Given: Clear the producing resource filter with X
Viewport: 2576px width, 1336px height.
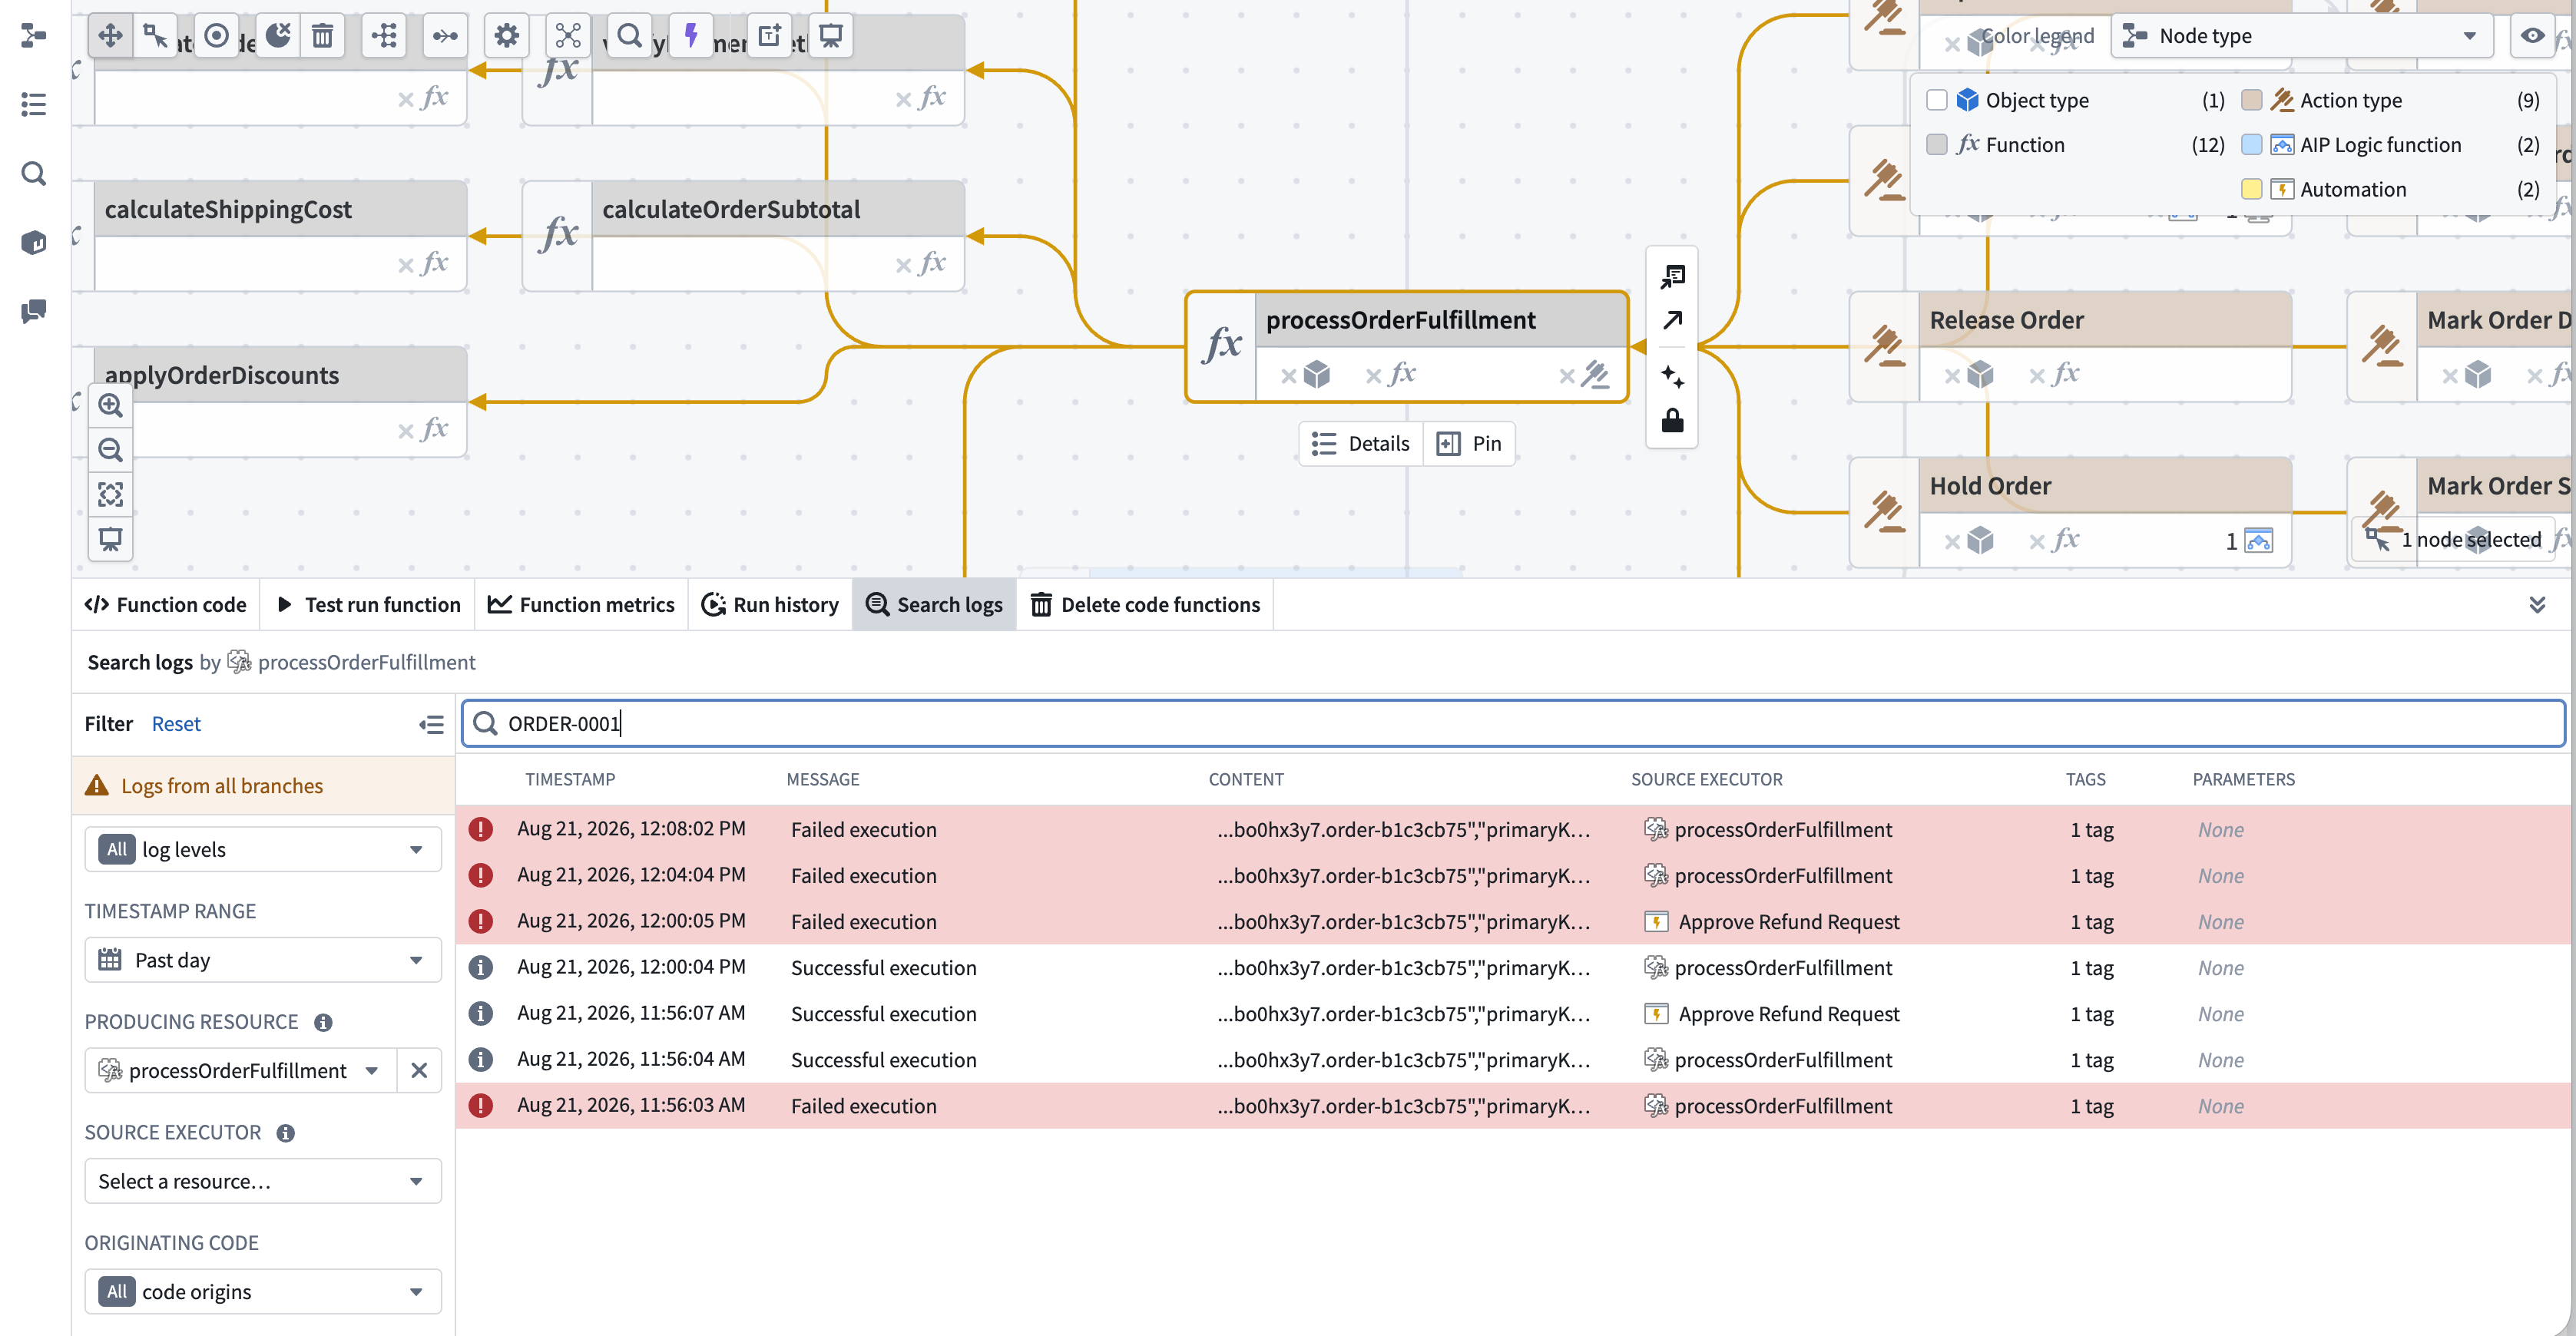Looking at the screenshot, I should tap(419, 1070).
